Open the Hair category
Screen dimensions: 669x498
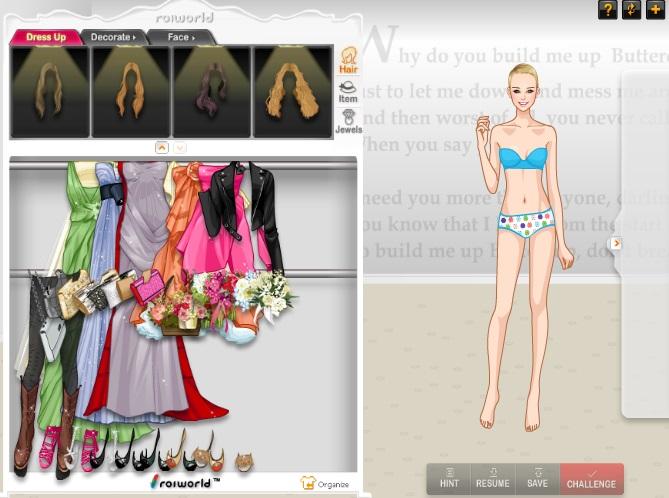[x=348, y=59]
